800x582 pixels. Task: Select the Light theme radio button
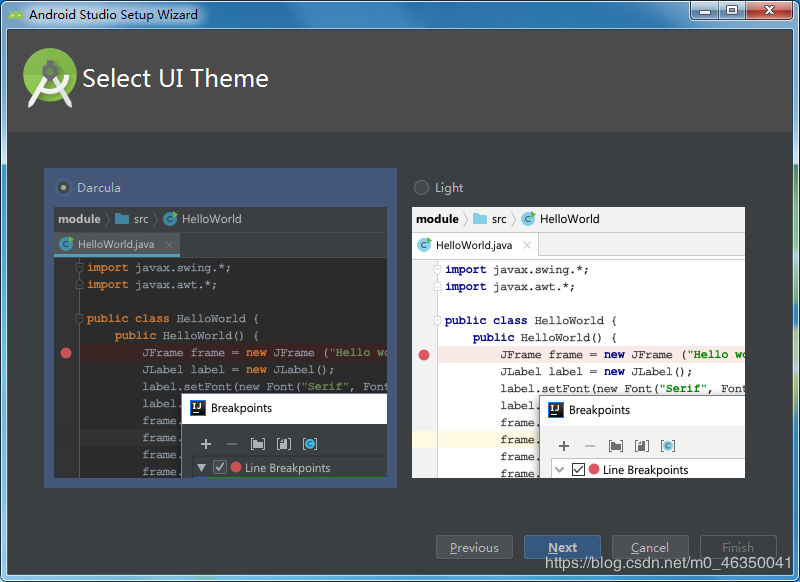(421, 187)
